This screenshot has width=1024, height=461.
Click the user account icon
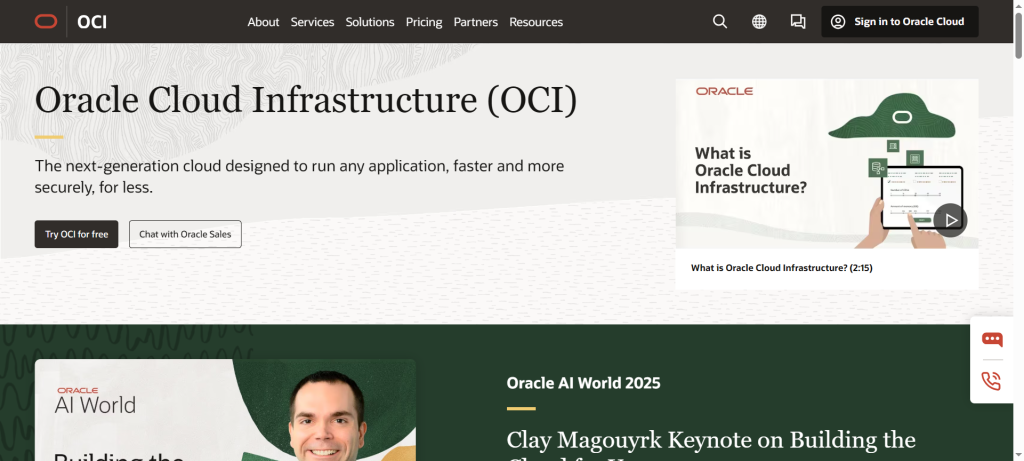pyautogui.click(x=838, y=22)
